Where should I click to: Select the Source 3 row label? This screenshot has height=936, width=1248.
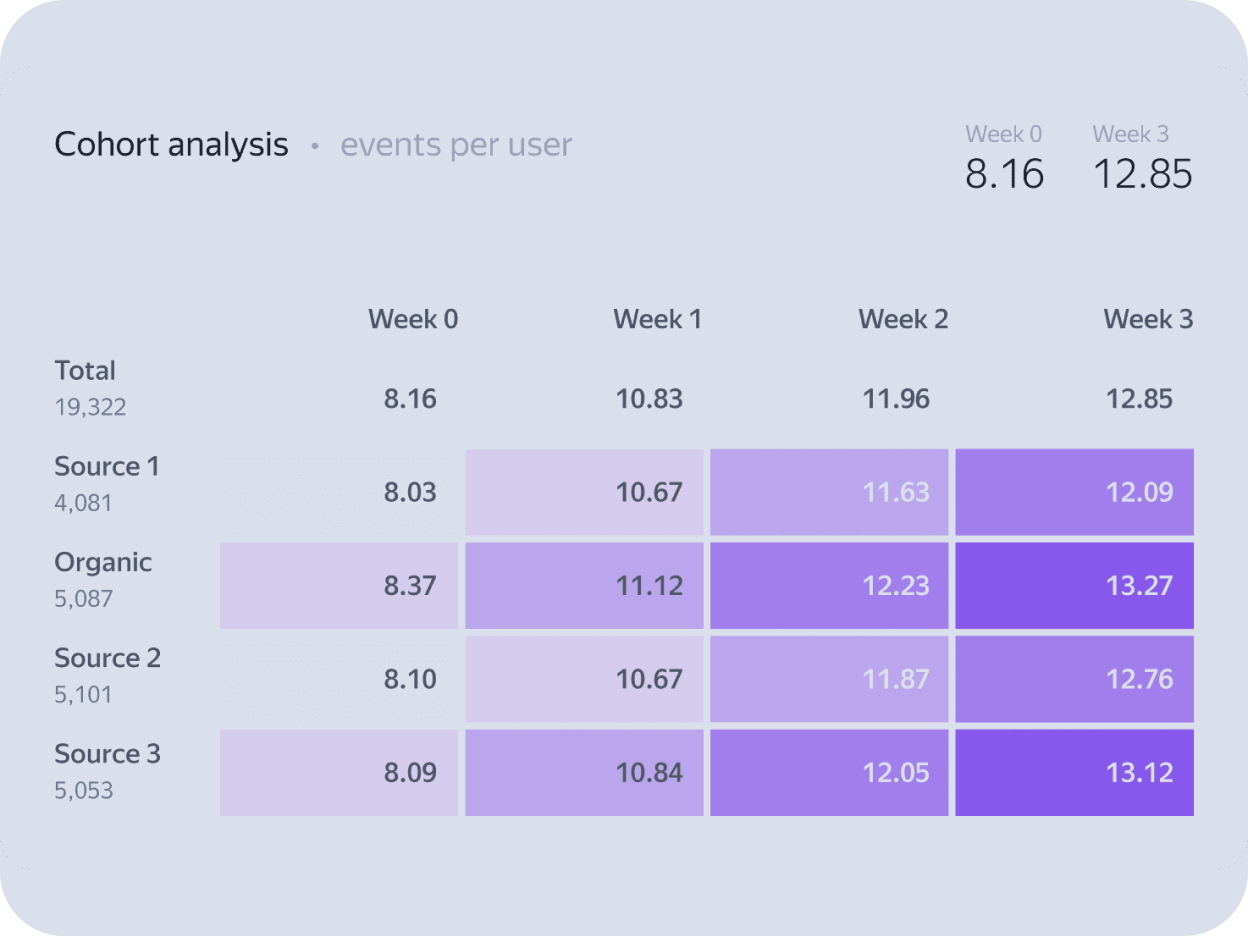tap(107, 754)
